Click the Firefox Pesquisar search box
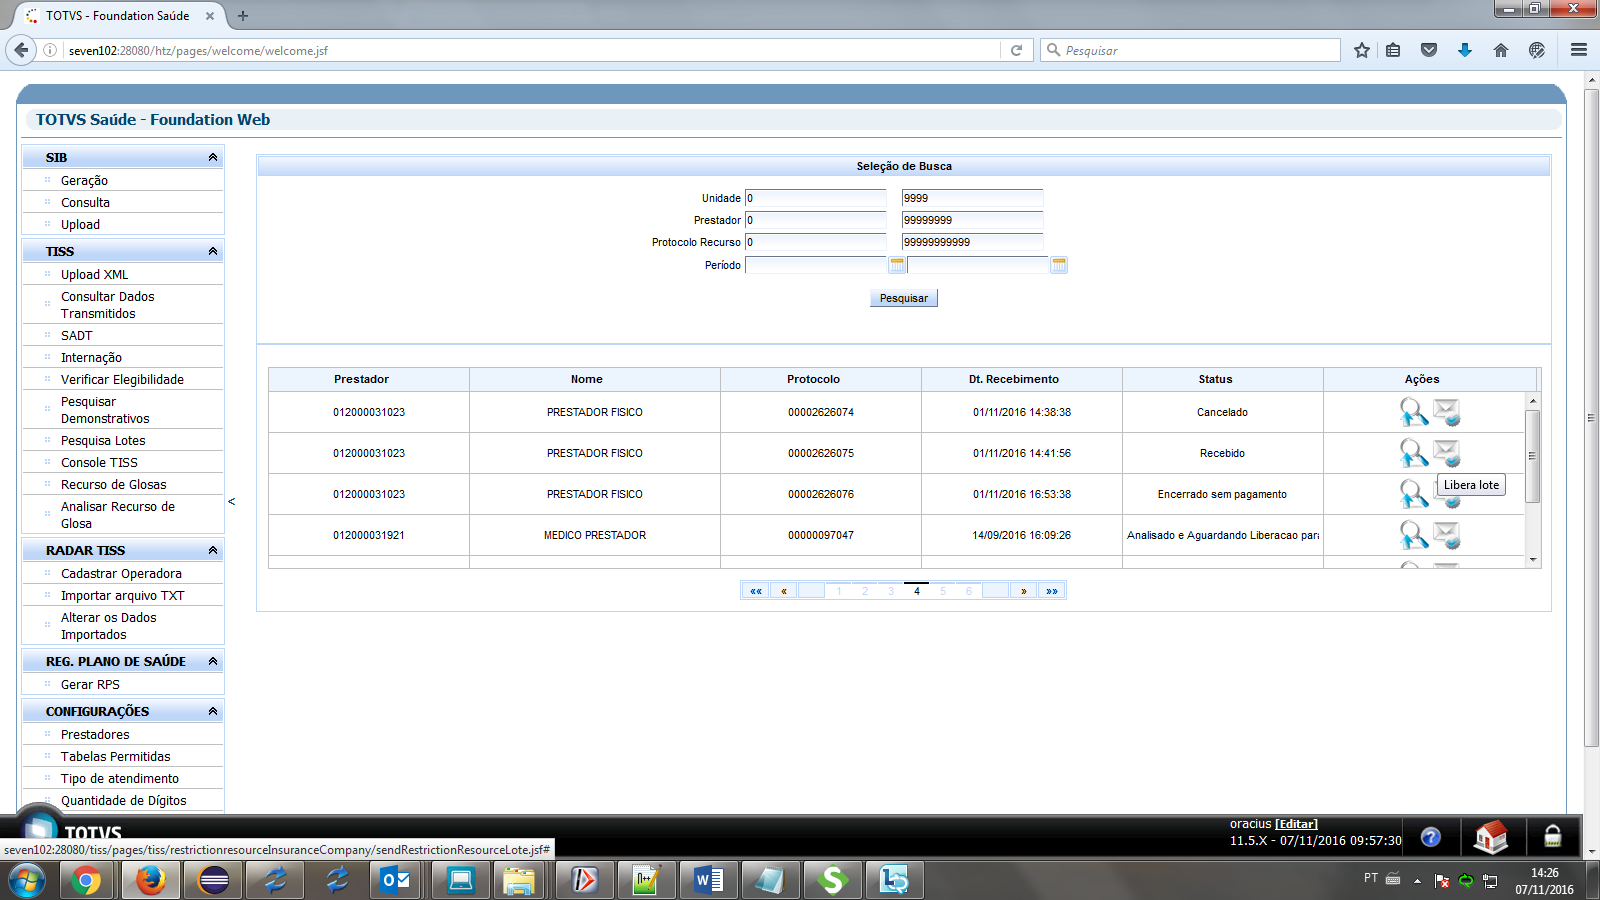 [x=1190, y=50]
